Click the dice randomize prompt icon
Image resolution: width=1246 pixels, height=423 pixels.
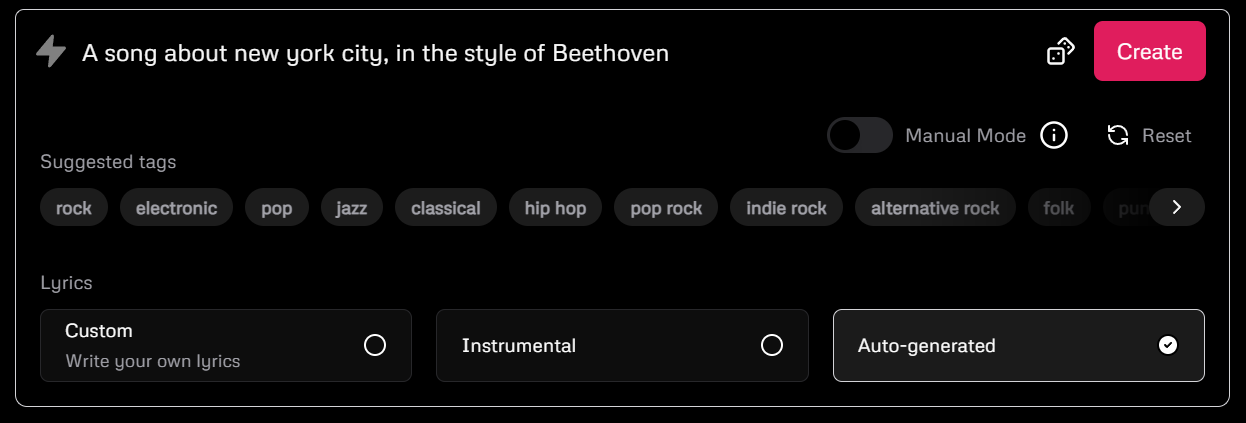1060,51
